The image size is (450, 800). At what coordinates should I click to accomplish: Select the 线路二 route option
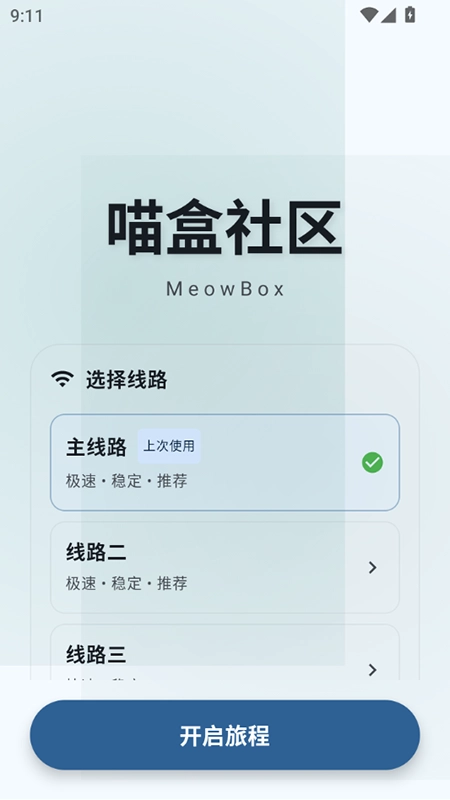(225, 567)
